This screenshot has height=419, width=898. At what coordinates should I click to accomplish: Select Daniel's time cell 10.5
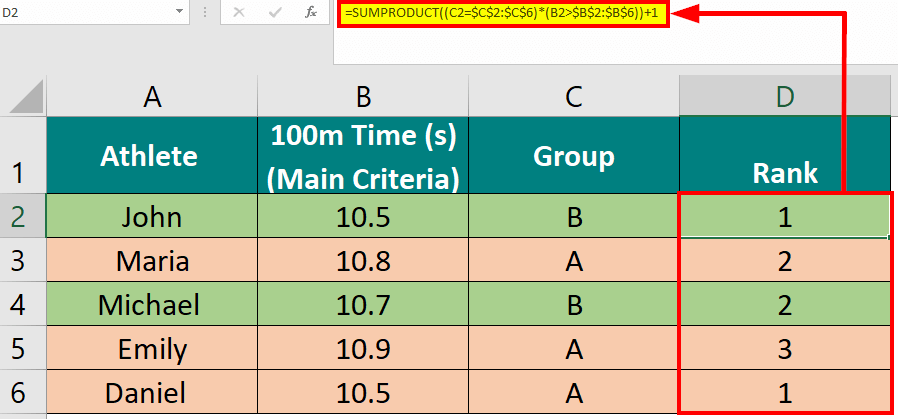[x=363, y=392]
